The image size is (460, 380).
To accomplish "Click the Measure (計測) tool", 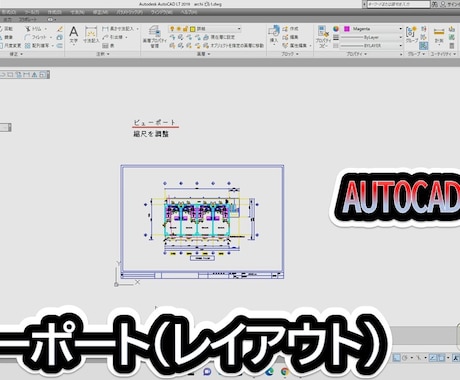I will [439, 35].
